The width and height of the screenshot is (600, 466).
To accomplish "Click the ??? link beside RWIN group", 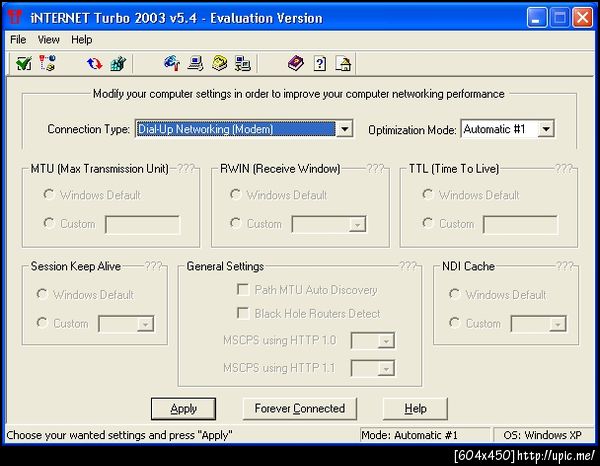I will [375, 168].
